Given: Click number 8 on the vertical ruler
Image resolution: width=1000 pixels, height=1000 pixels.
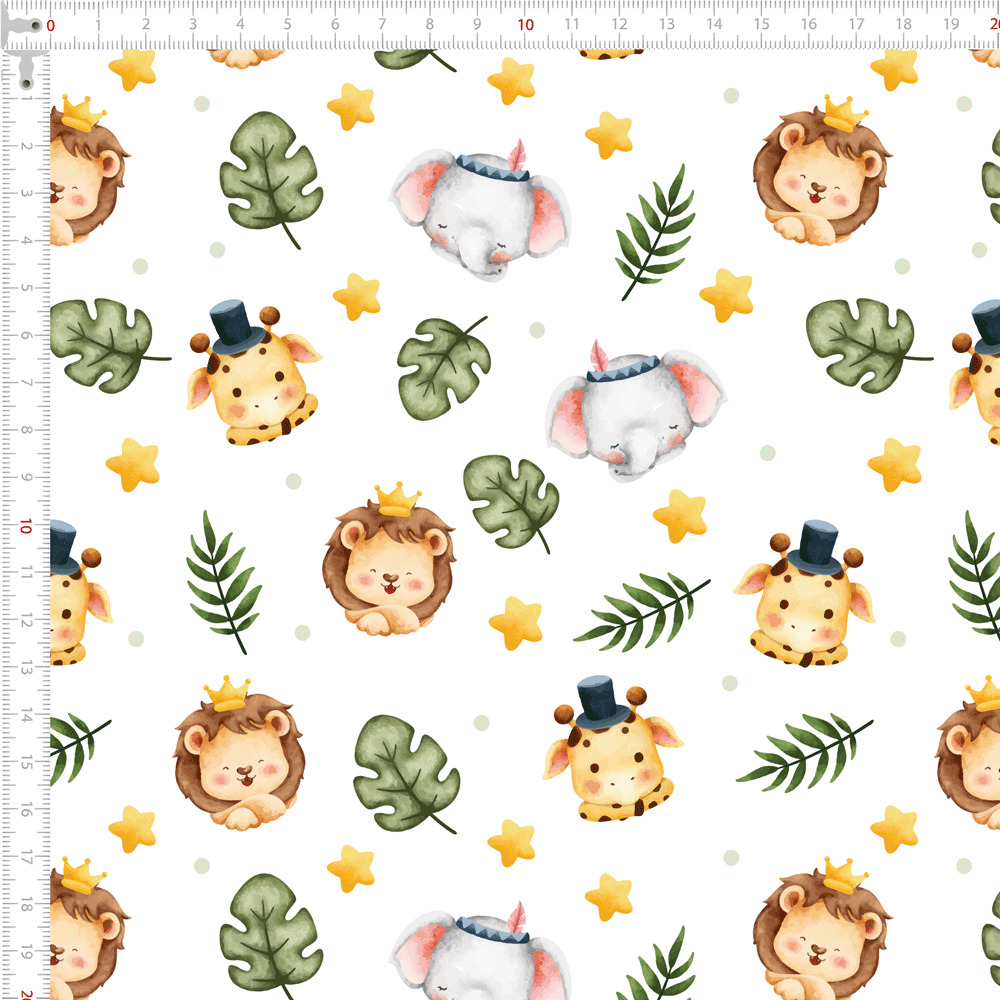Looking at the screenshot, I should (26, 430).
